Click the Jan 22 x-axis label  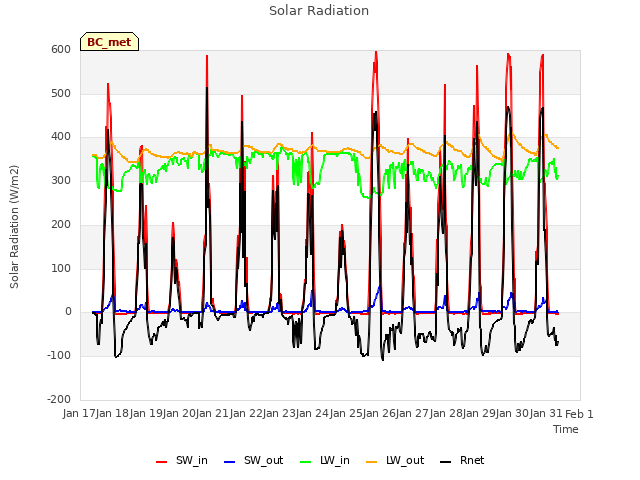click(246, 414)
